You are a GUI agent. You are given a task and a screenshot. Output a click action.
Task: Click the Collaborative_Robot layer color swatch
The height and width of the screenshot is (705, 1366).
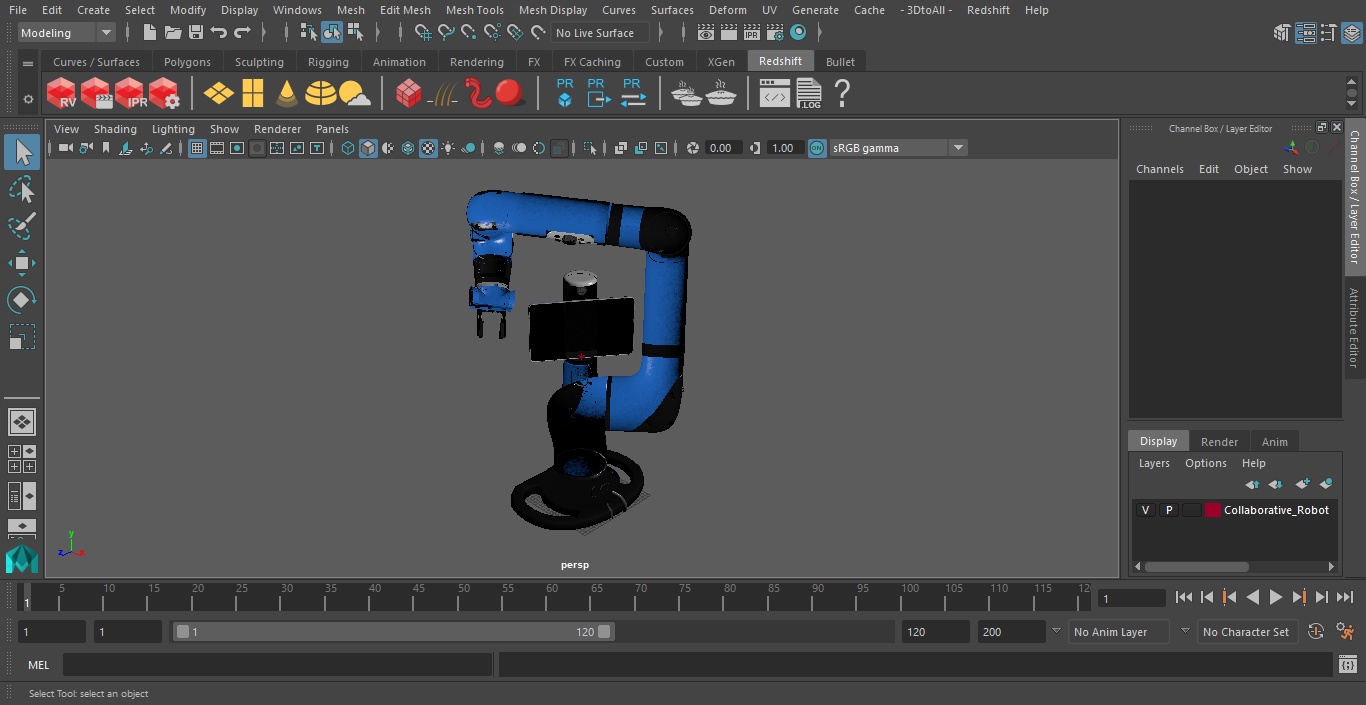[x=1213, y=510]
